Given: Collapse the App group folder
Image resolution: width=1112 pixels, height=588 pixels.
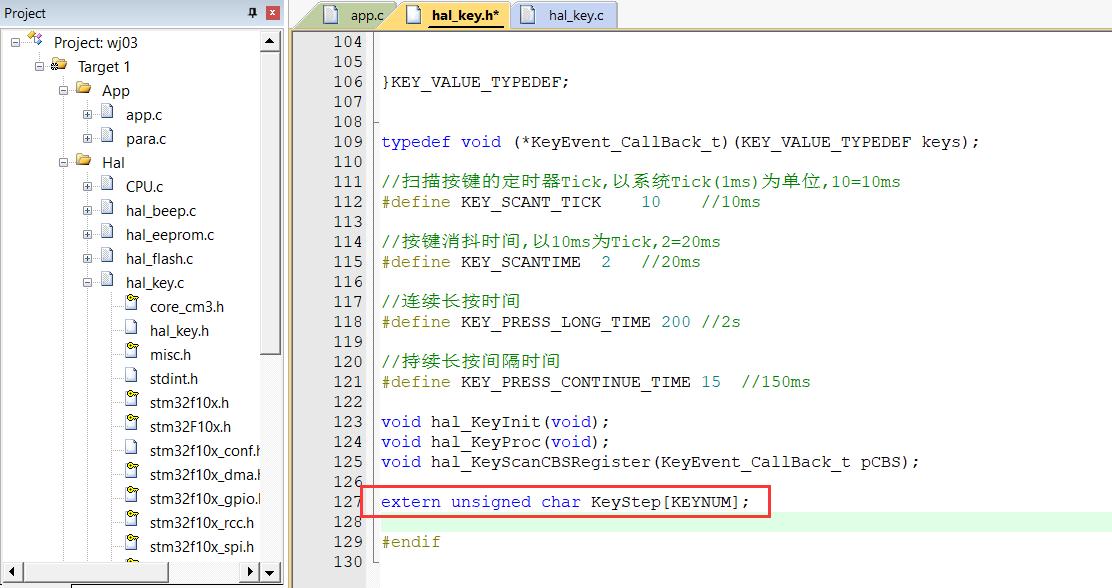Looking at the screenshot, I should [63, 91].
